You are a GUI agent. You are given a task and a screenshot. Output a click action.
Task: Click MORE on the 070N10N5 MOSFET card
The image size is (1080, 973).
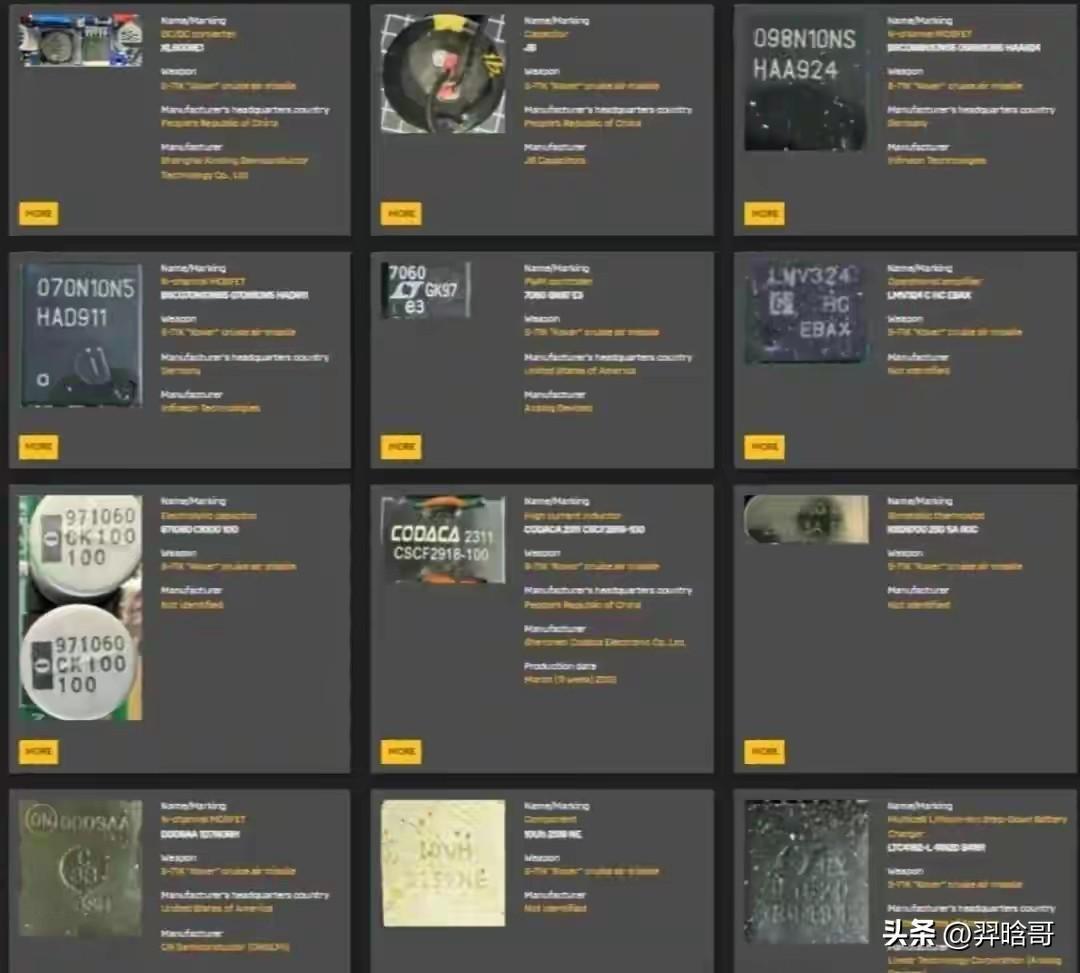(x=39, y=447)
